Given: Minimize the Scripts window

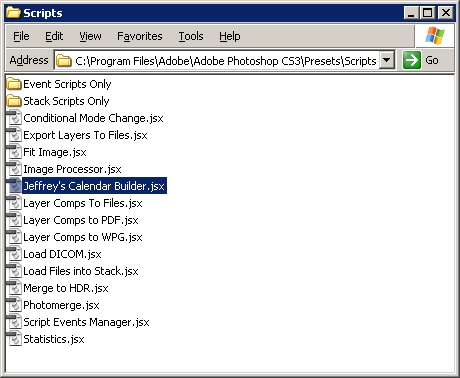Looking at the screenshot, I should (411, 13).
